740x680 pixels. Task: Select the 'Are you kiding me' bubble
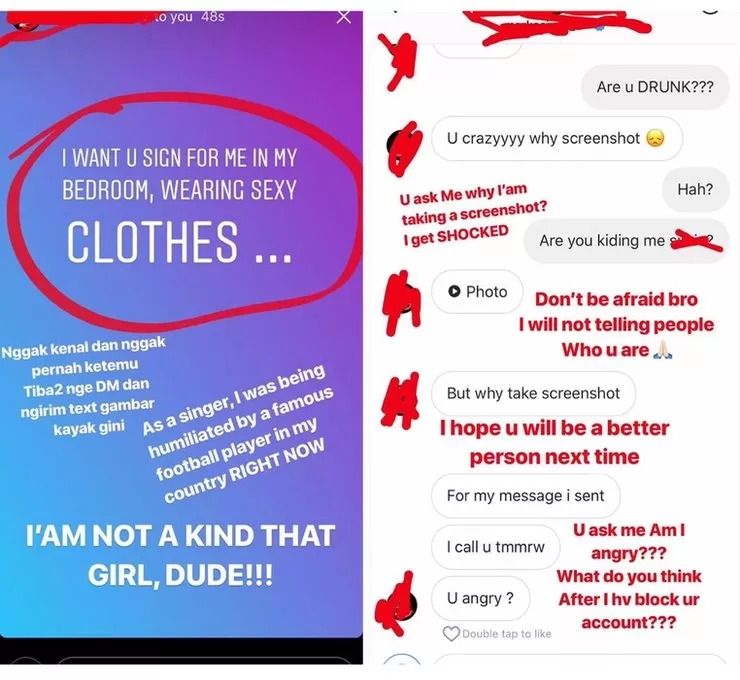[x=626, y=241]
